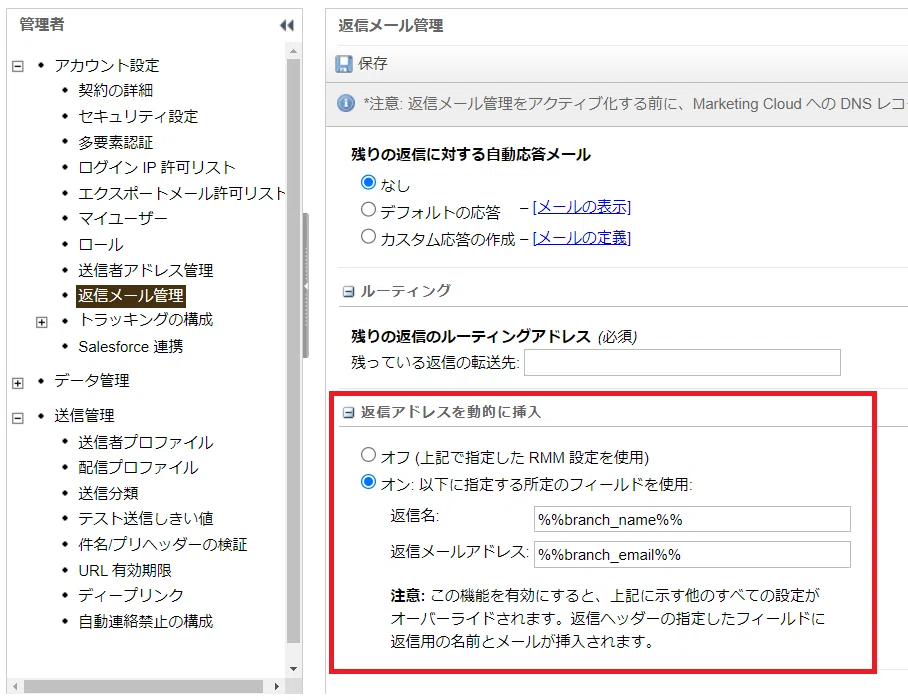Open トラッキングの構成 item
Viewport: 908px width, 700px height.
pos(146,320)
